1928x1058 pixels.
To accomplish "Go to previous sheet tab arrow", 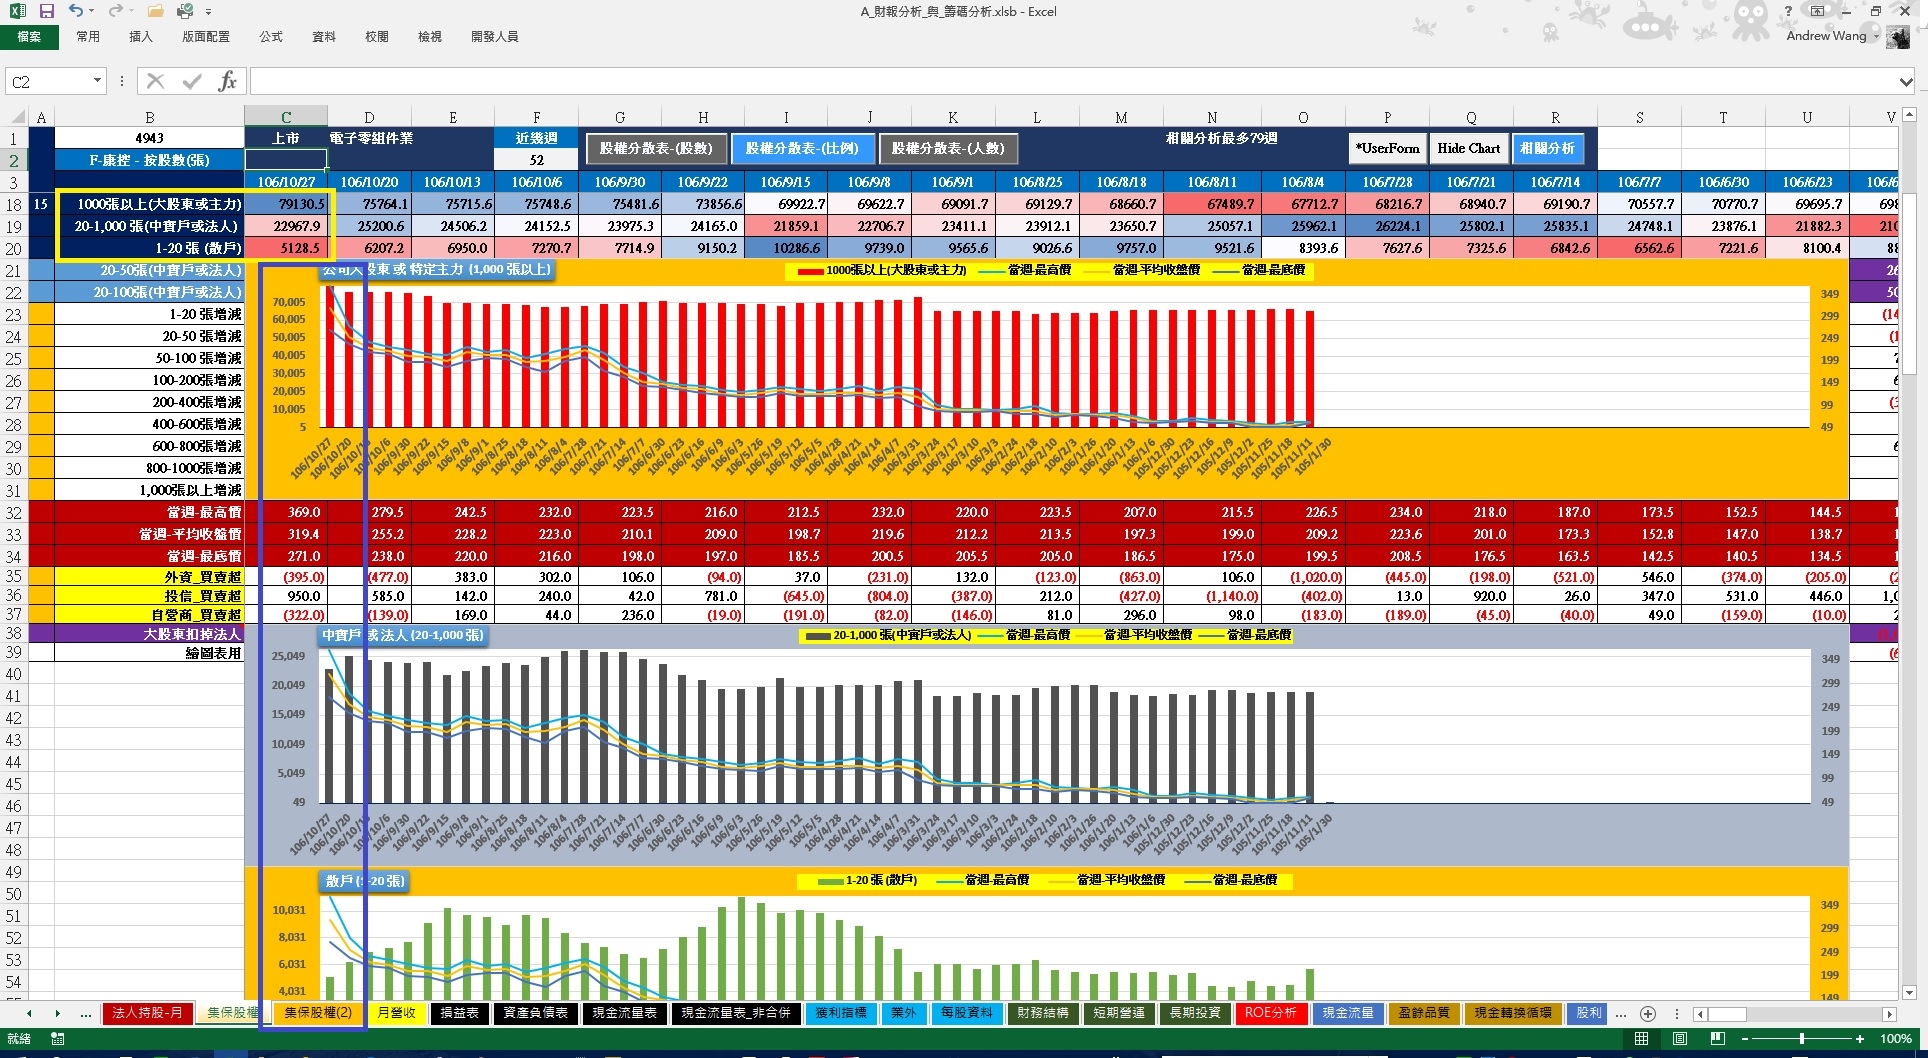I will click(x=29, y=1013).
